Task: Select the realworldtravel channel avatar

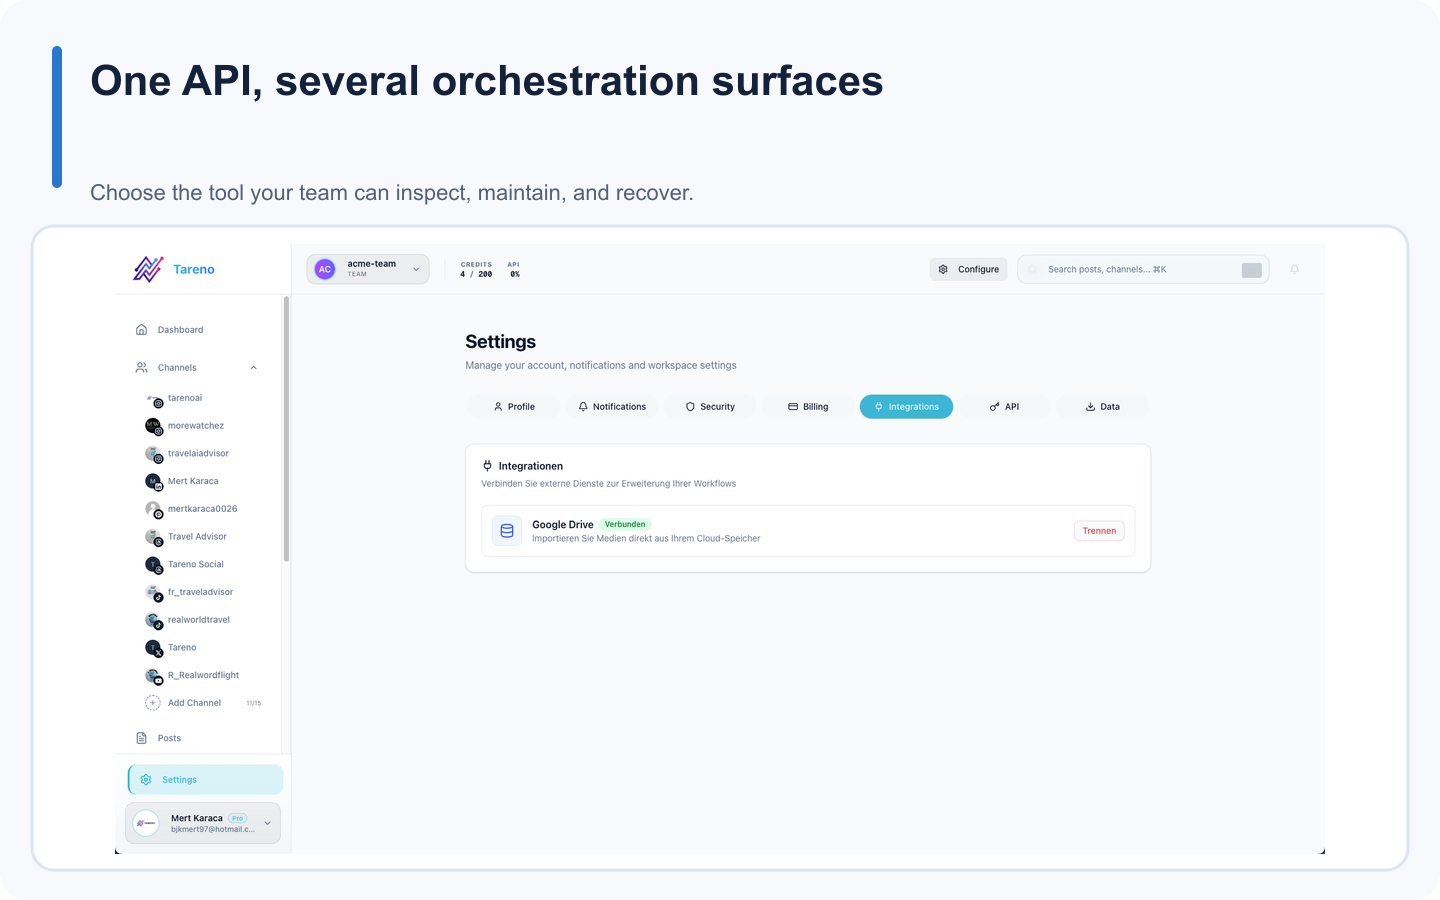Action: coord(153,620)
